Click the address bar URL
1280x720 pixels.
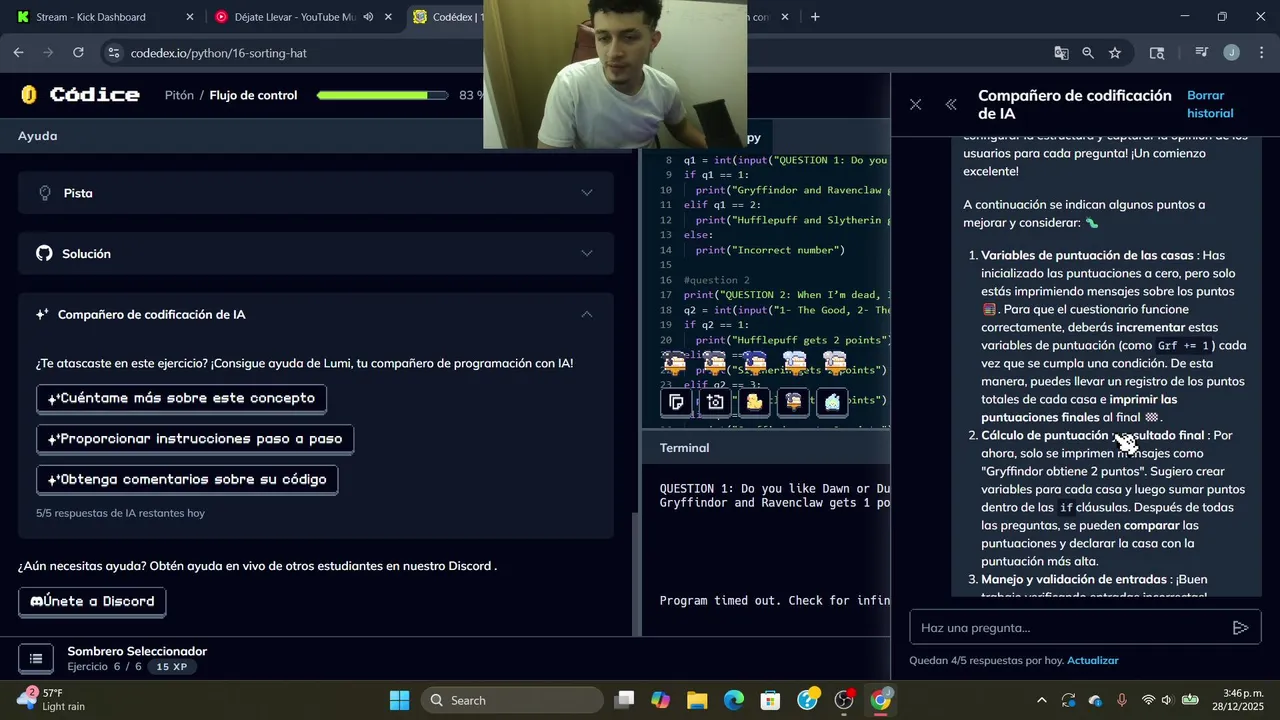coord(218,53)
